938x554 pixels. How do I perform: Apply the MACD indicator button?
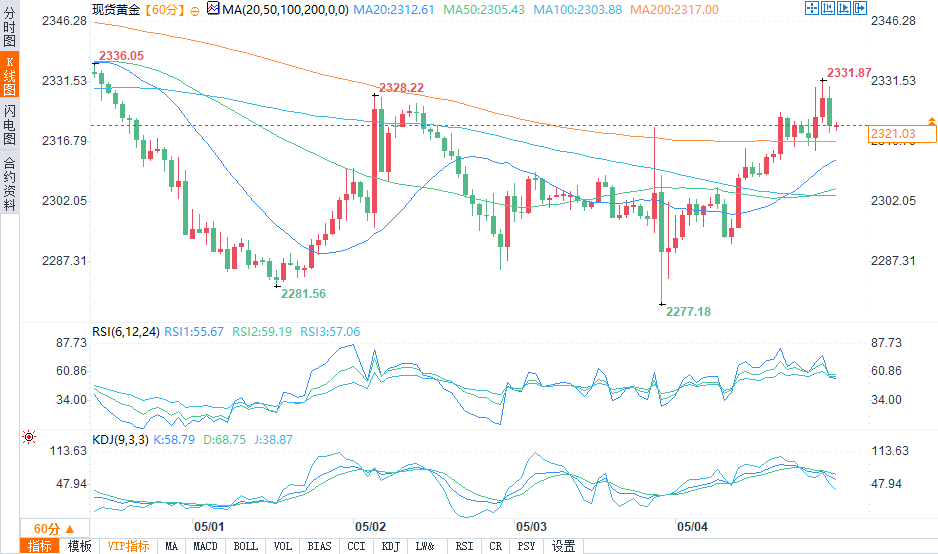coord(206,546)
